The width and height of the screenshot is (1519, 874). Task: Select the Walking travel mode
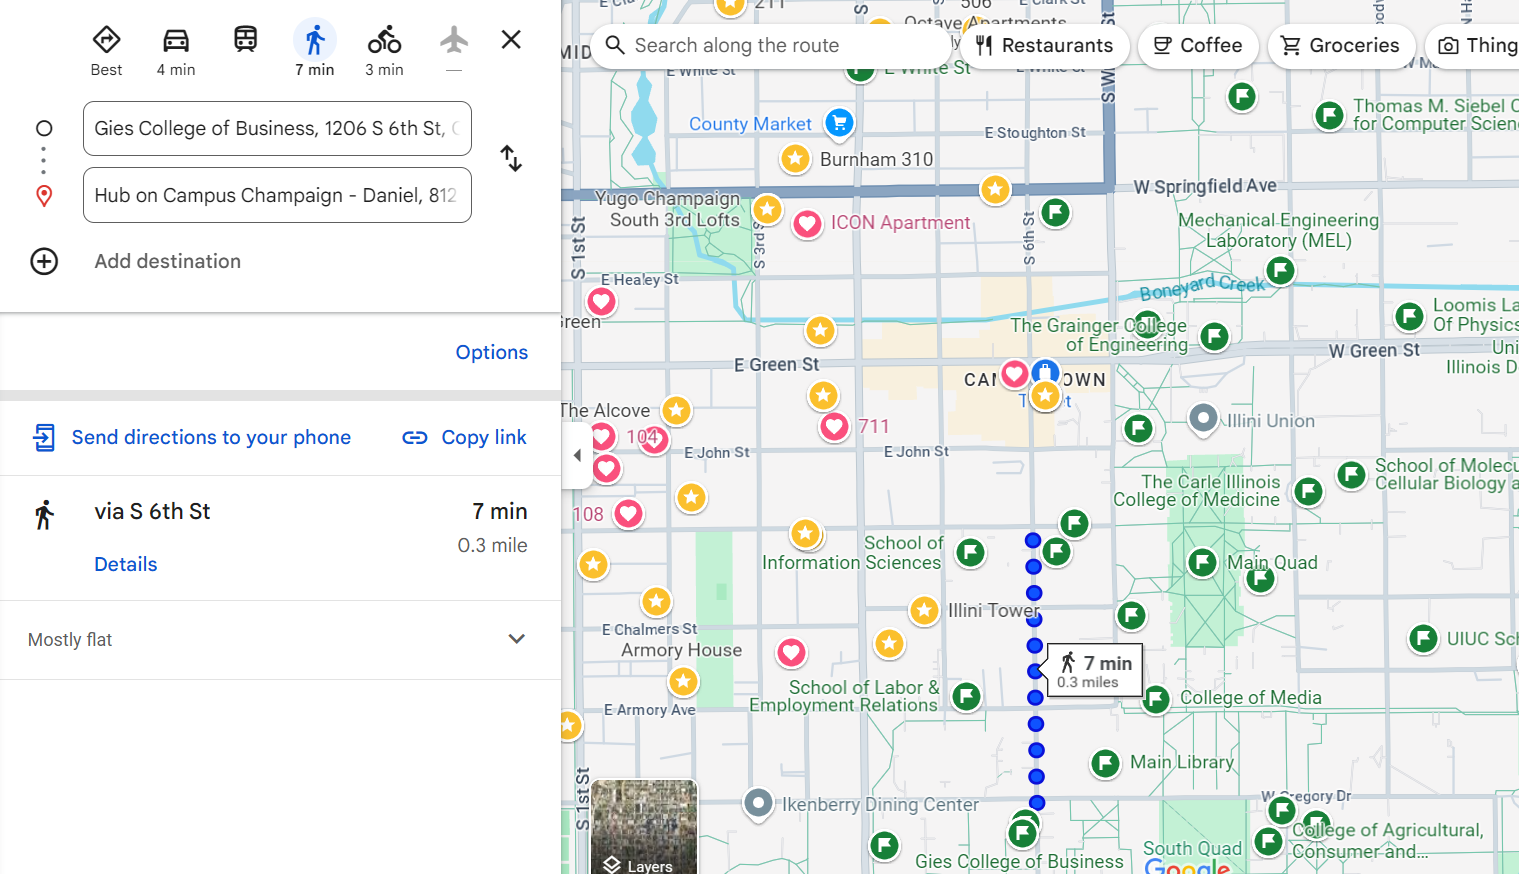314,50
